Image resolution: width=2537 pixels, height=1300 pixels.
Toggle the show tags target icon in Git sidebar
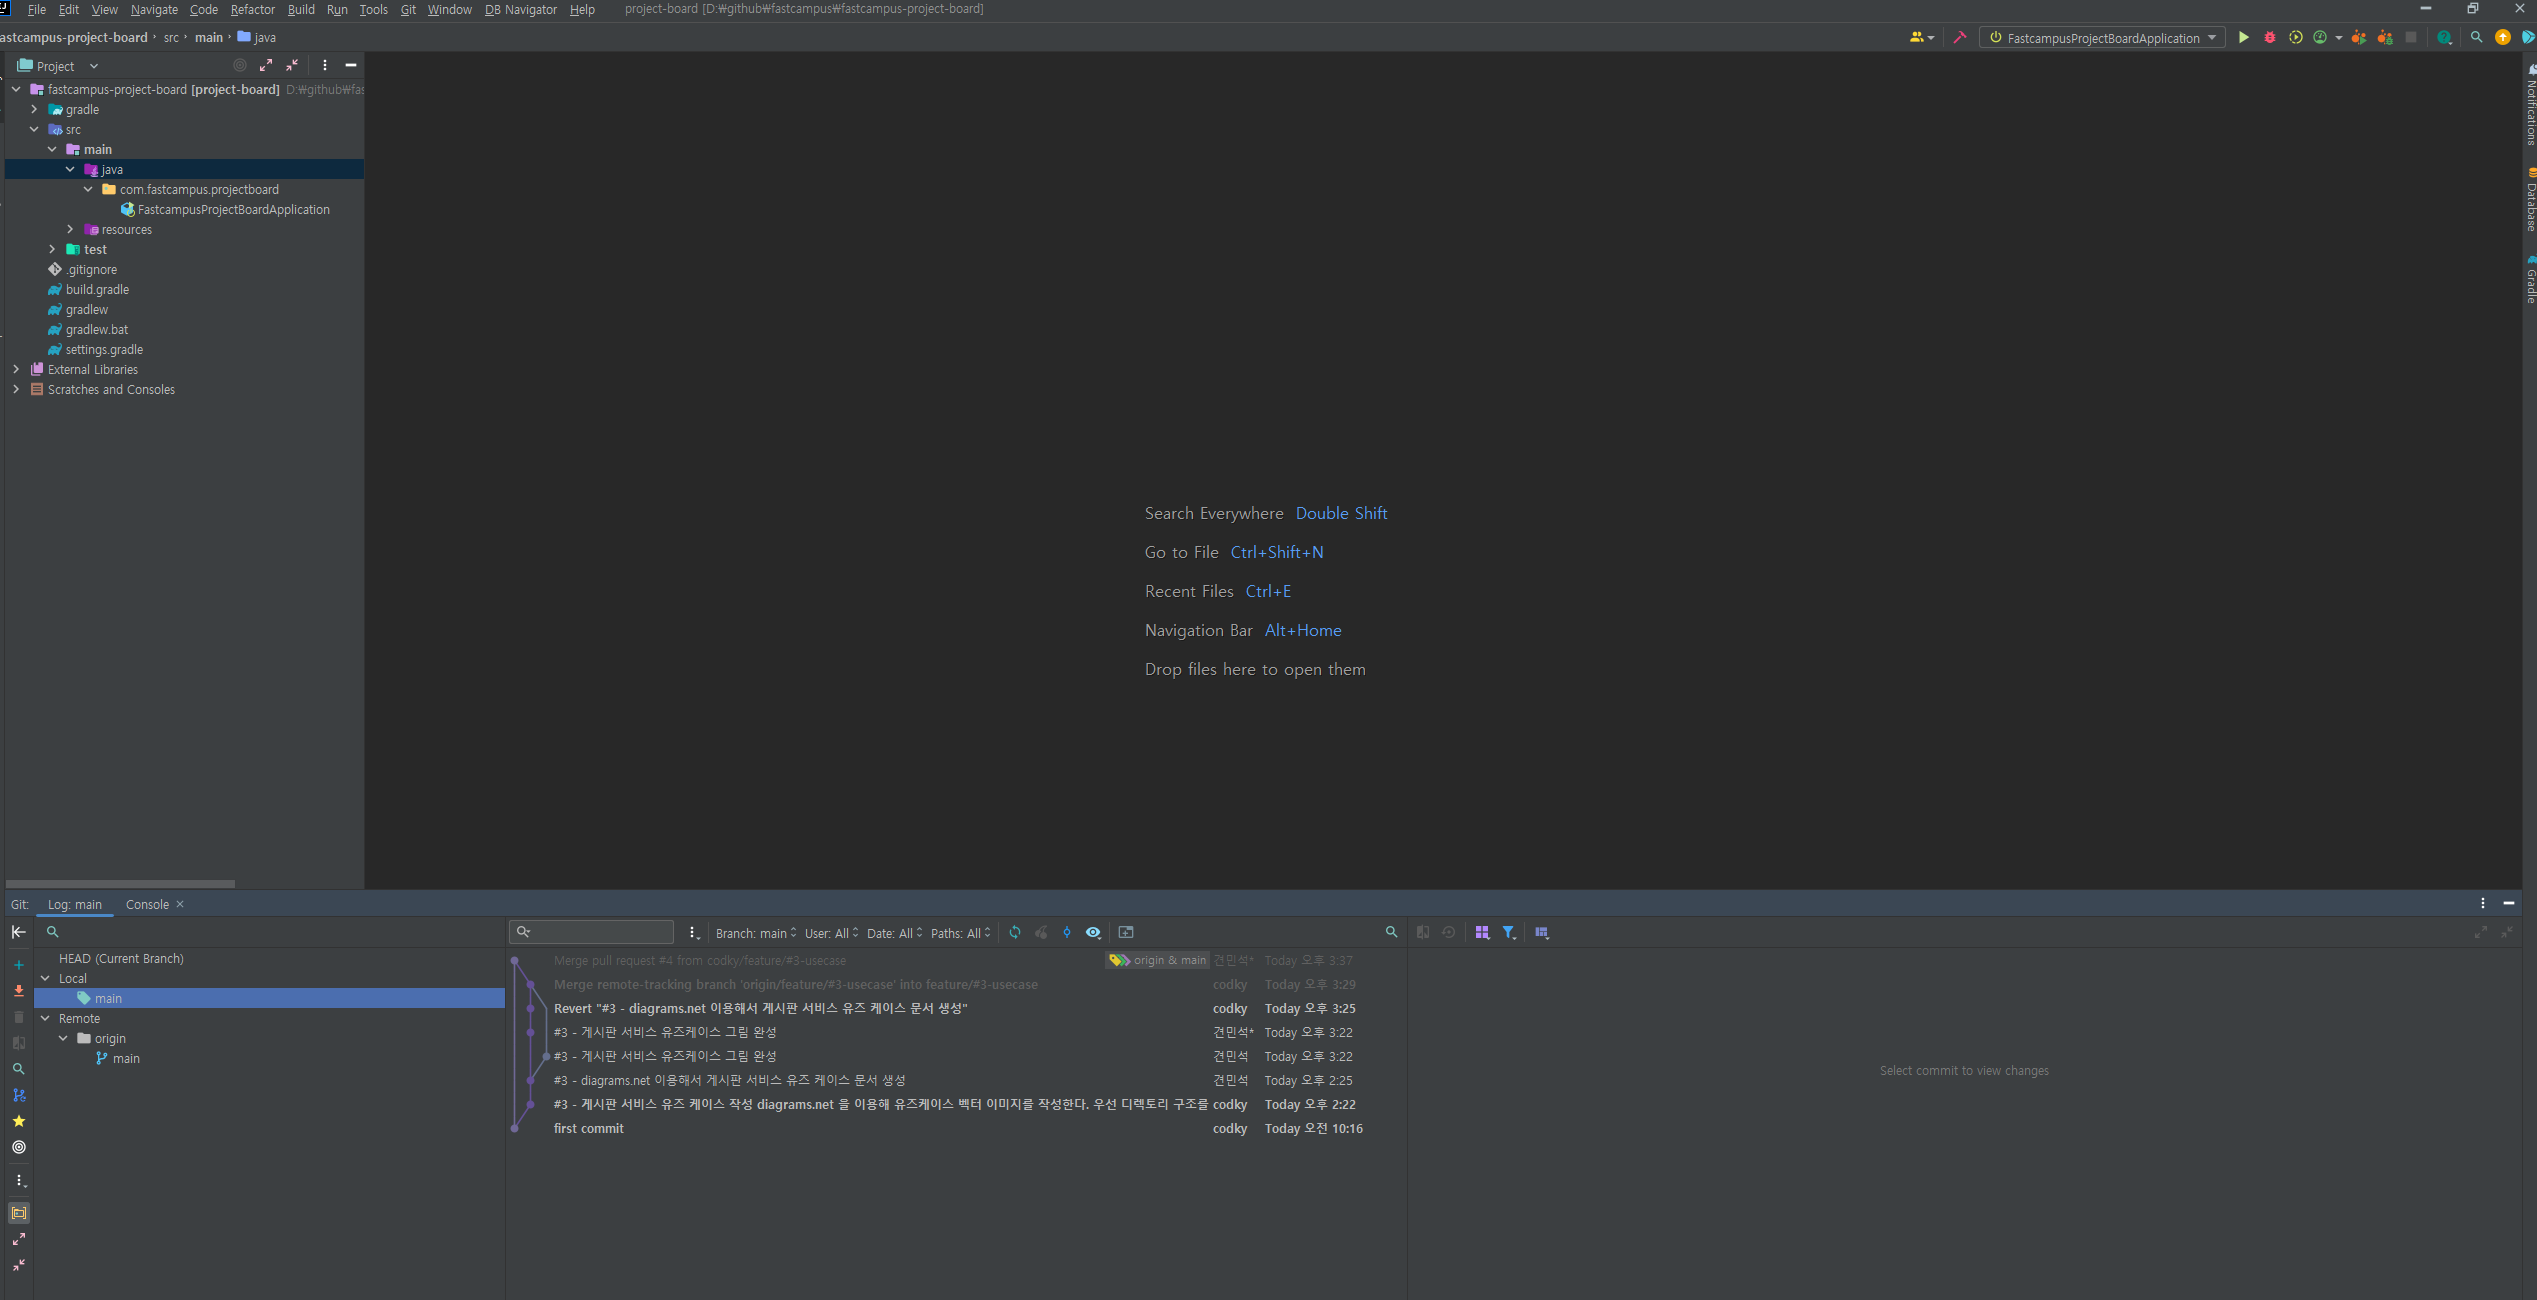[x=18, y=1147]
